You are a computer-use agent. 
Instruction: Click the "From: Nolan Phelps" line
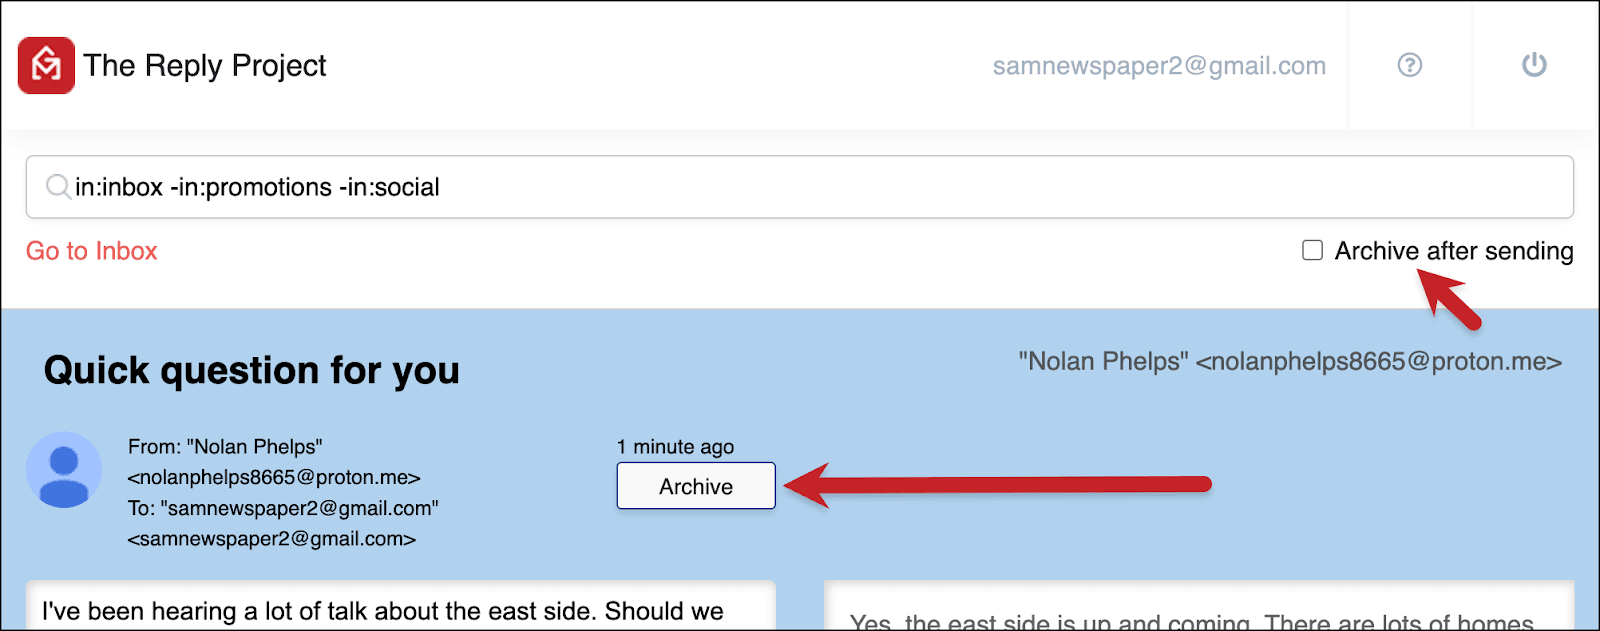pyautogui.click(x=225, y=447)
